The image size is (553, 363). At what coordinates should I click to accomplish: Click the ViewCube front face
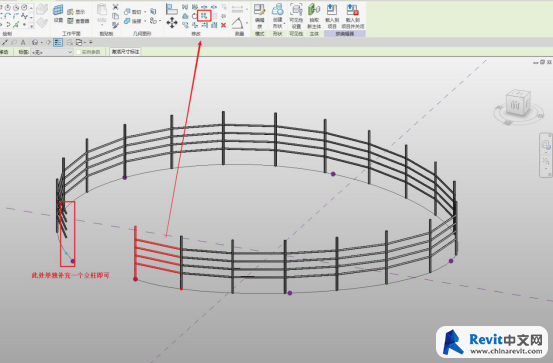pos(516,105)
